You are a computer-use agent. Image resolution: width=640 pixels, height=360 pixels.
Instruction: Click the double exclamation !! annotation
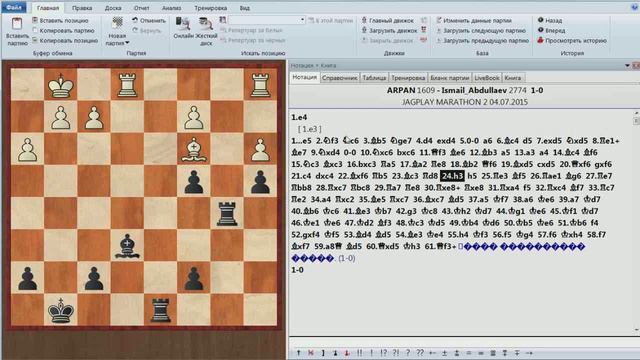[x=359, y=353]
